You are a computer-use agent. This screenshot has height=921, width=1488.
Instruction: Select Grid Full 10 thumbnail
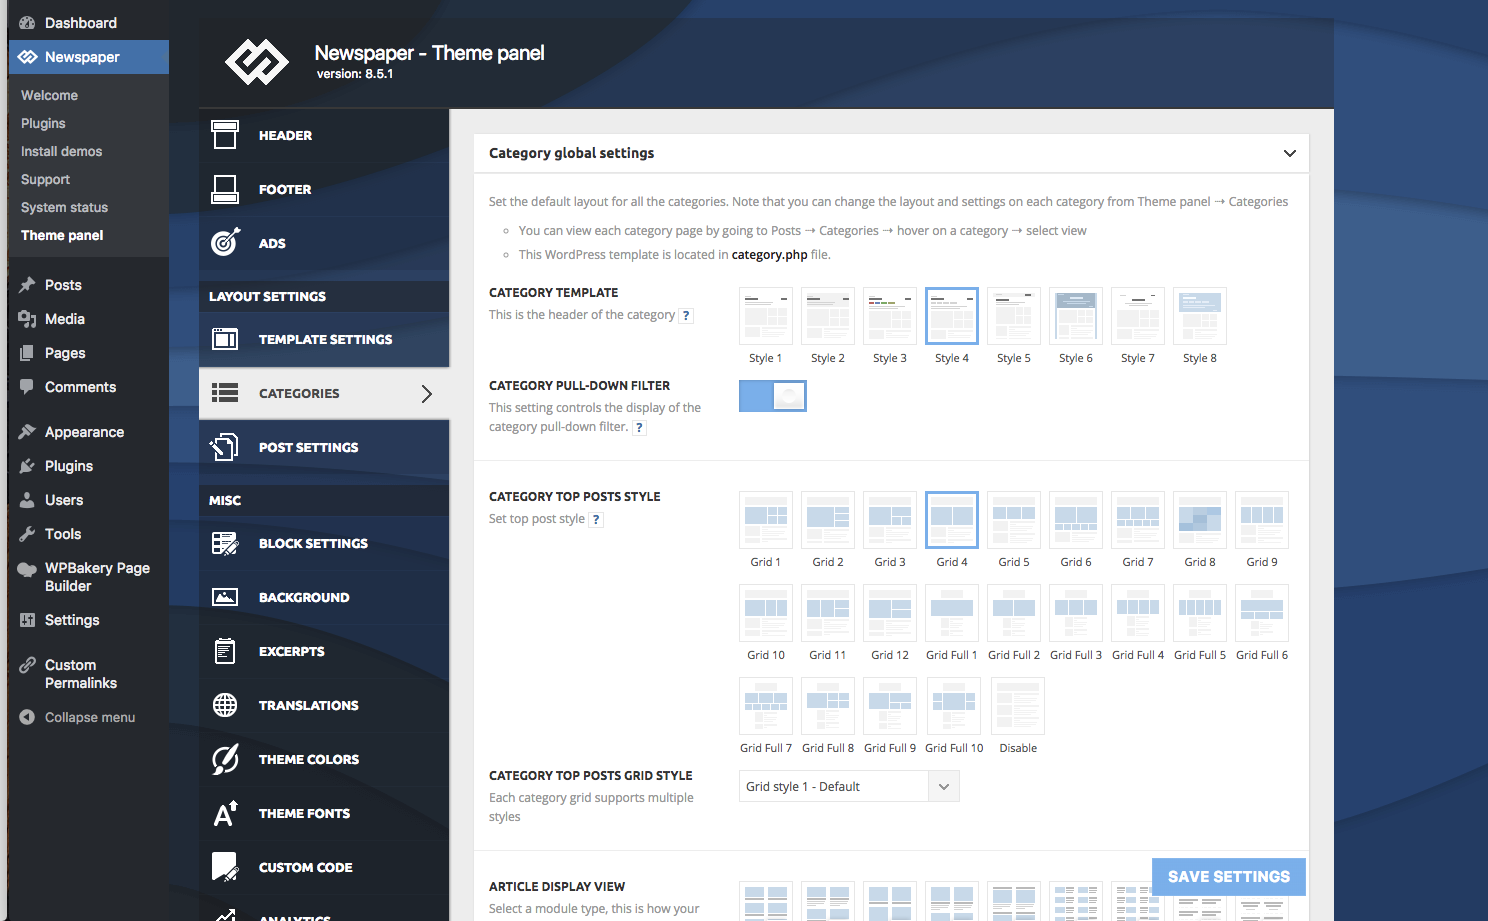954,706
